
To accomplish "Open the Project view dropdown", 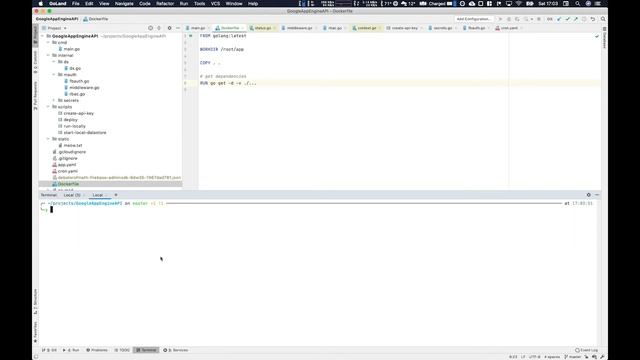I will pos(55,28).
